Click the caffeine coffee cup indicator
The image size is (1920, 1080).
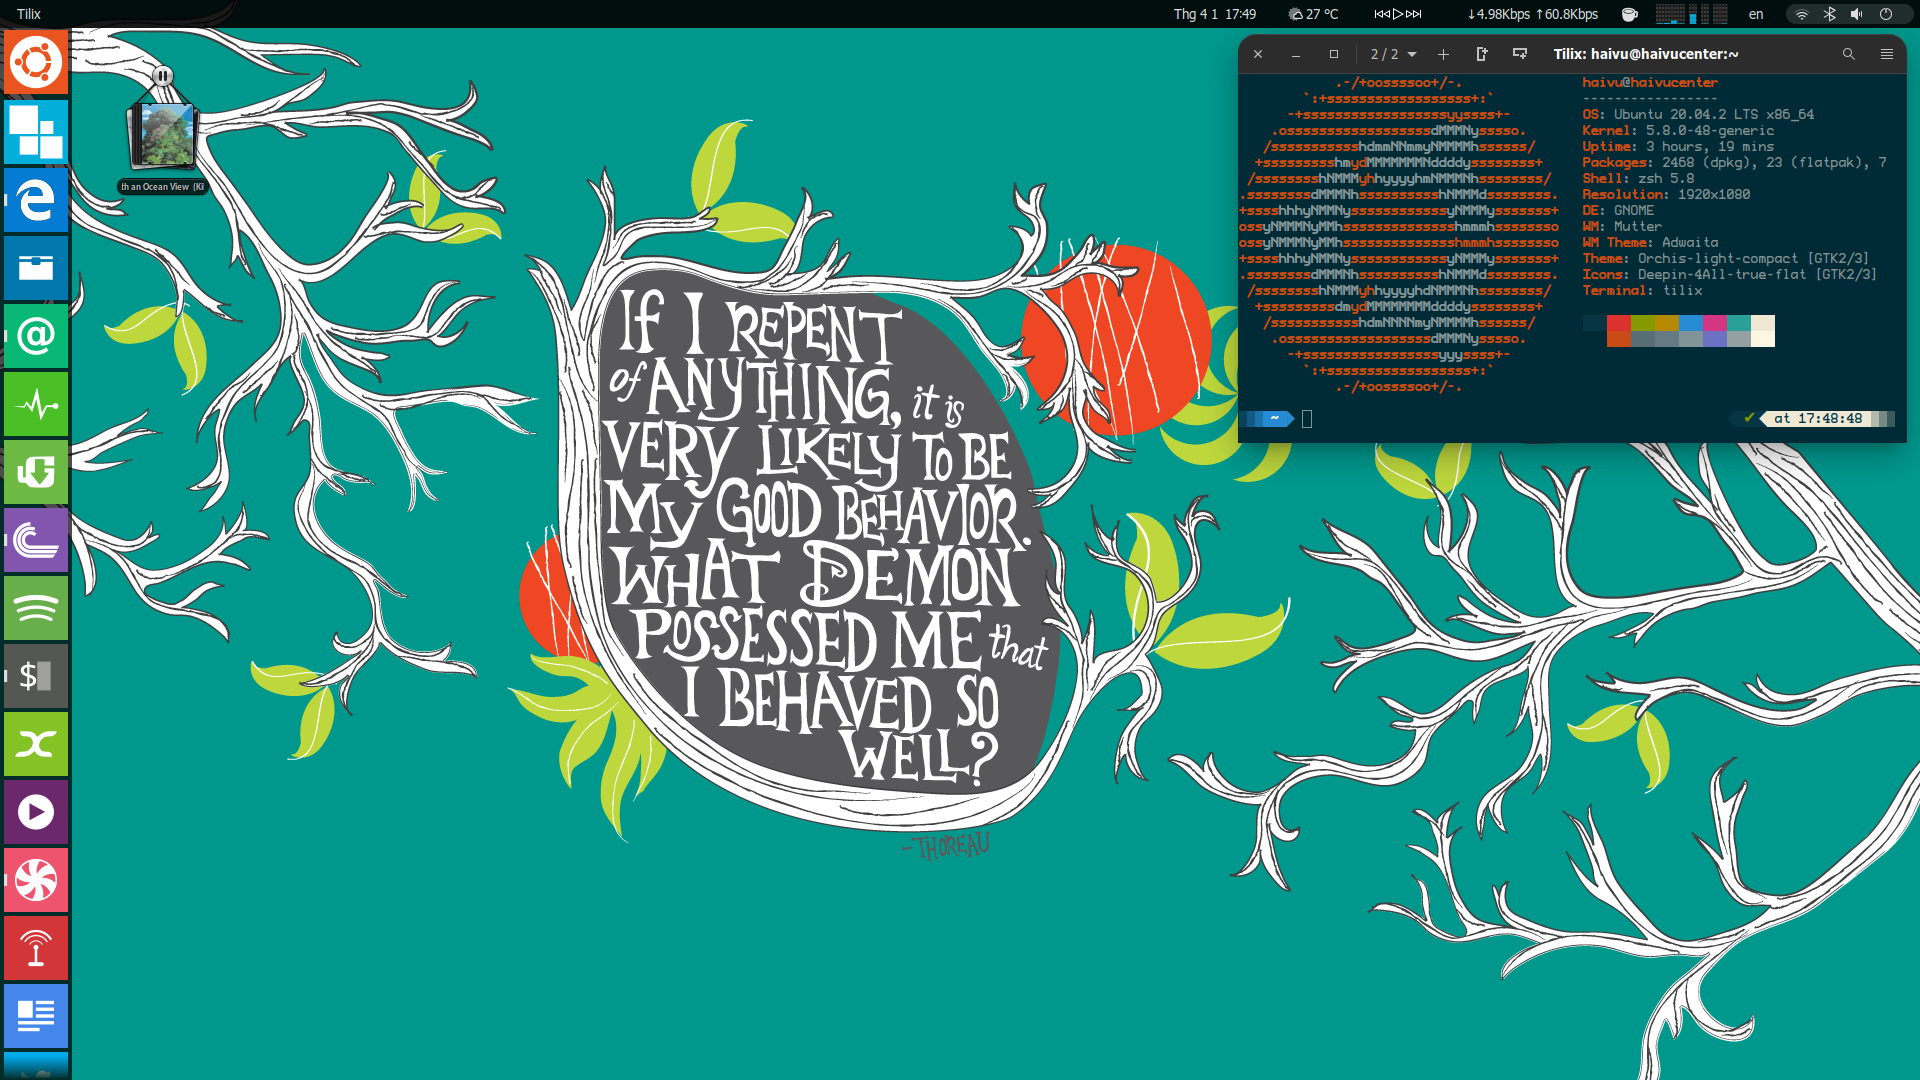pyautogui.click(x=1629, y=14)
